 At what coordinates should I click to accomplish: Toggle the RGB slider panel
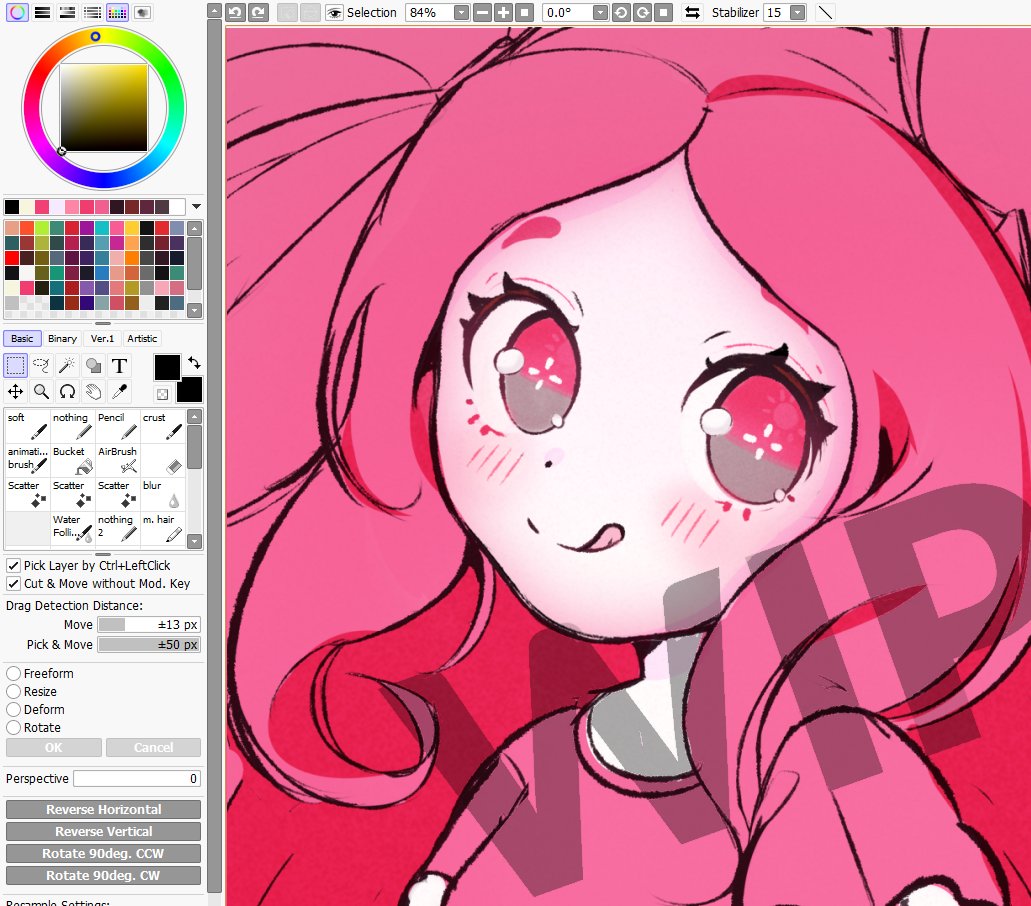(x=42, y=12)
